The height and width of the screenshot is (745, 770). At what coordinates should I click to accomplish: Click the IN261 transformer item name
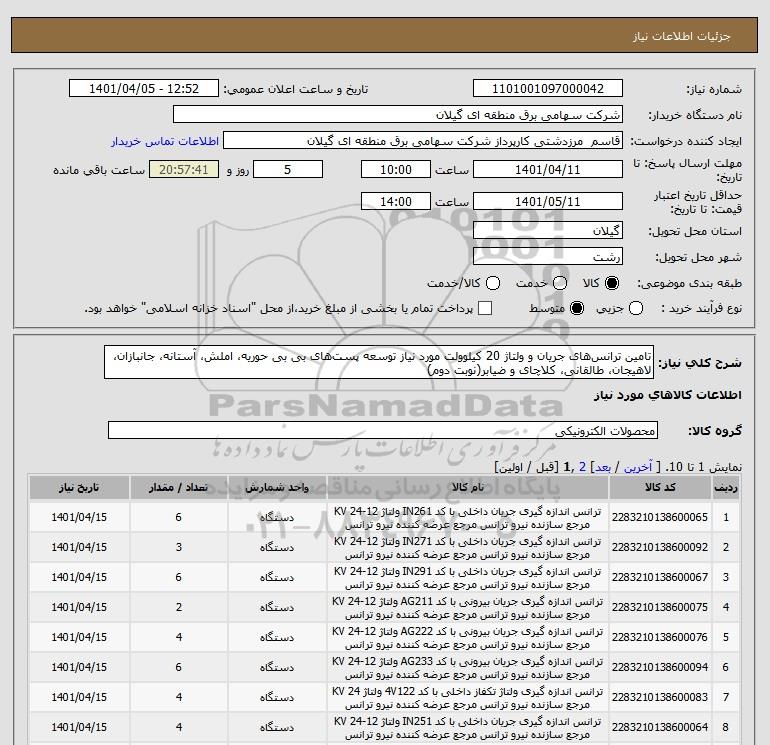click(x=468, y=518)
